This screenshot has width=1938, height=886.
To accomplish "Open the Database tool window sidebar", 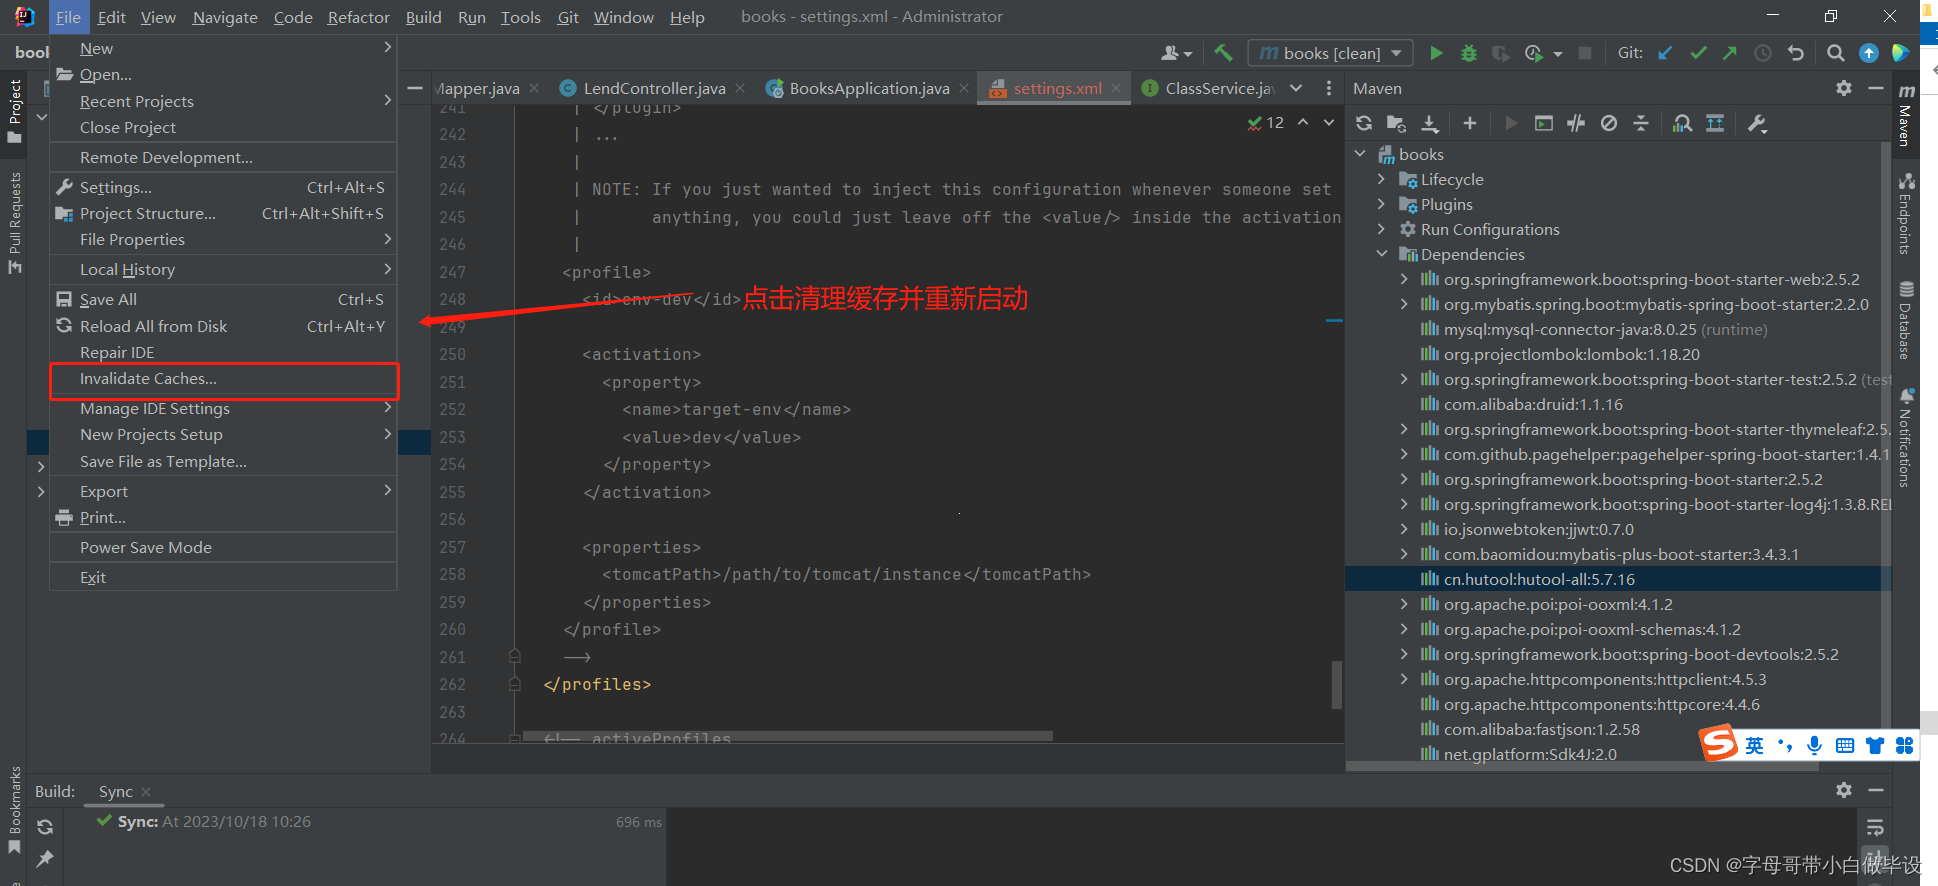I will 1906,320.
